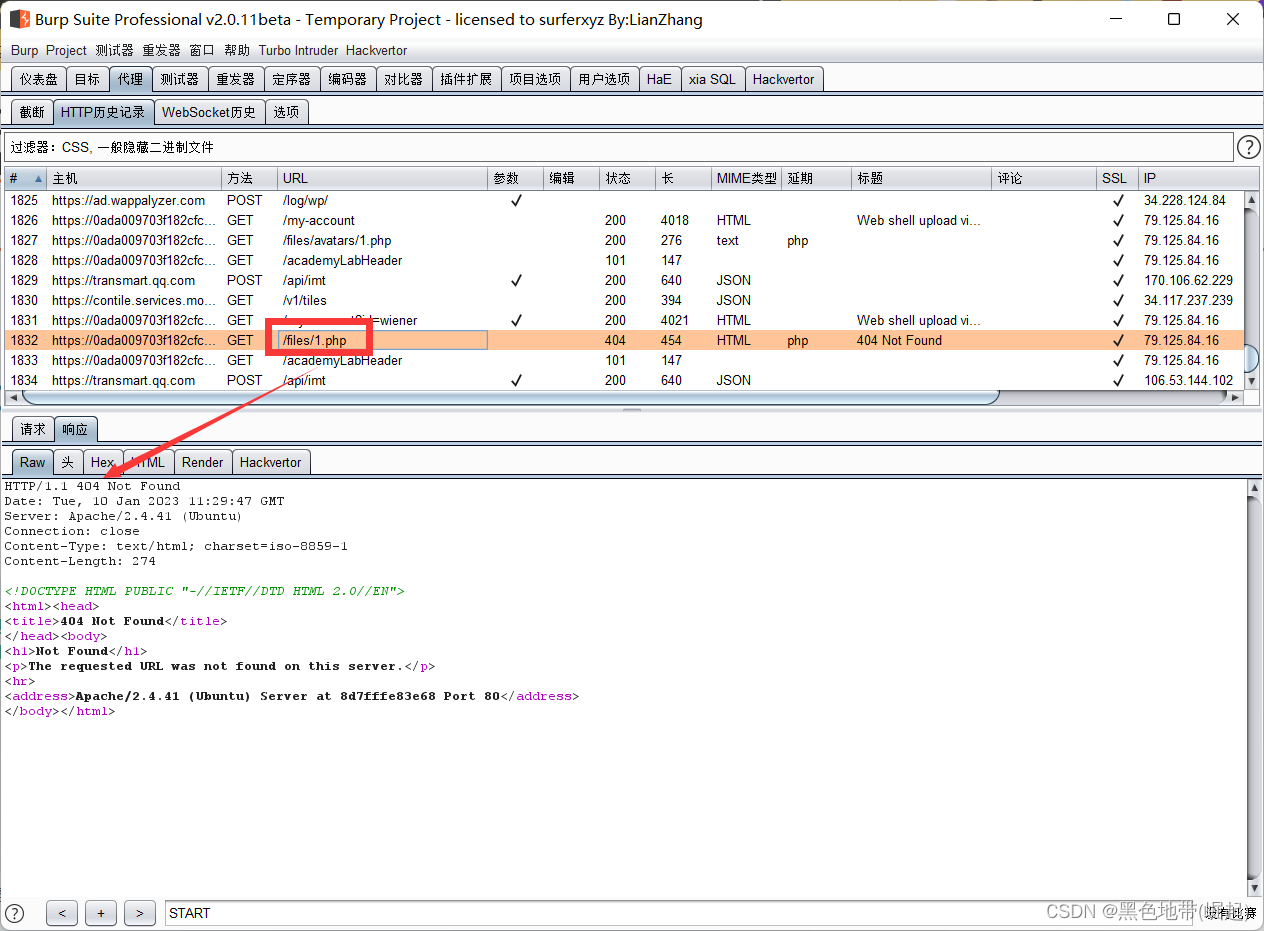Switch to the 目标 tab
The image size is (1264, 931).
tap(87, 79)
